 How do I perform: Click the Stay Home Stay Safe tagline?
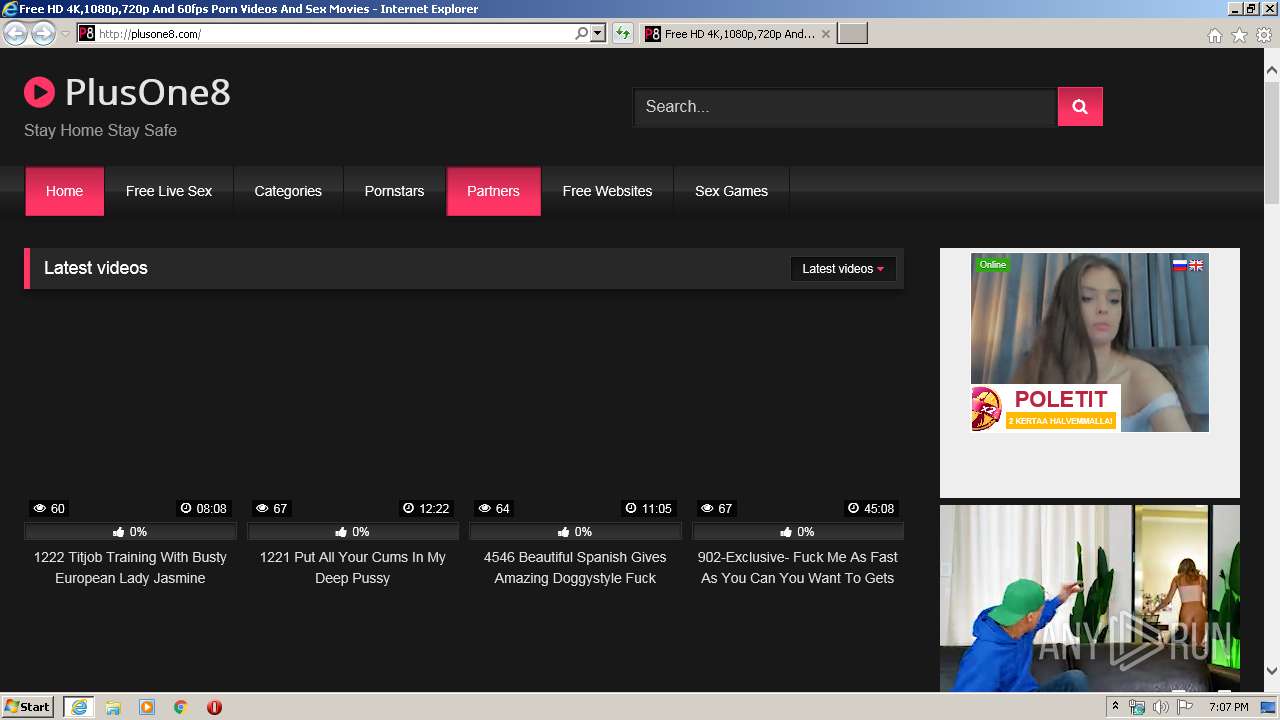click(100, 130)
